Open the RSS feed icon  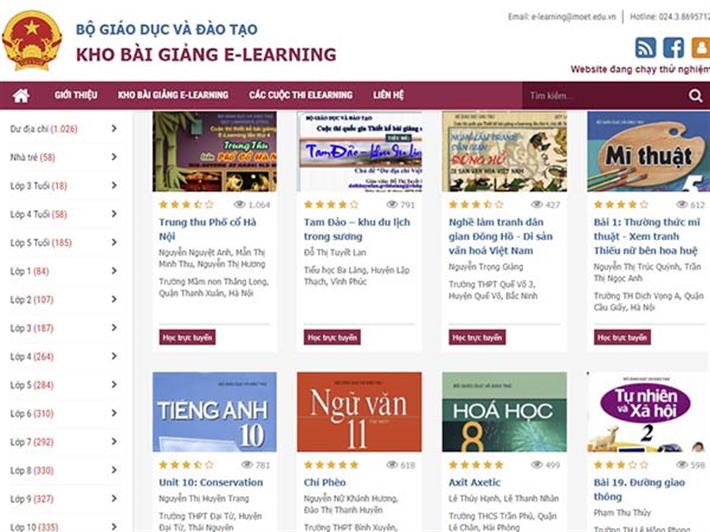pos(645,48)
